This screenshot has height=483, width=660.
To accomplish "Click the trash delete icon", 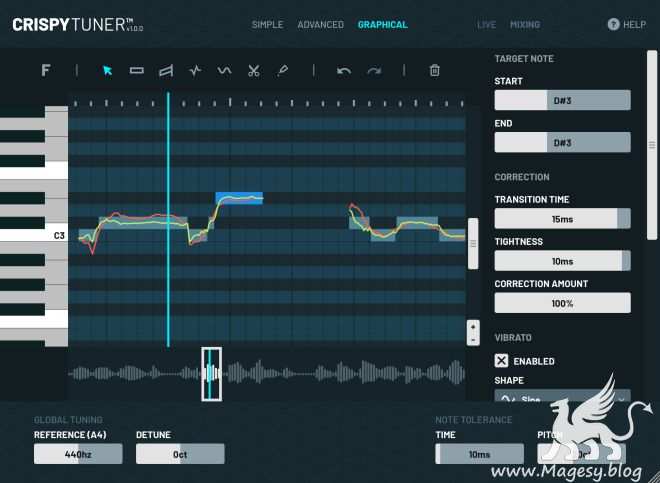I will click(x=434, y=70).
